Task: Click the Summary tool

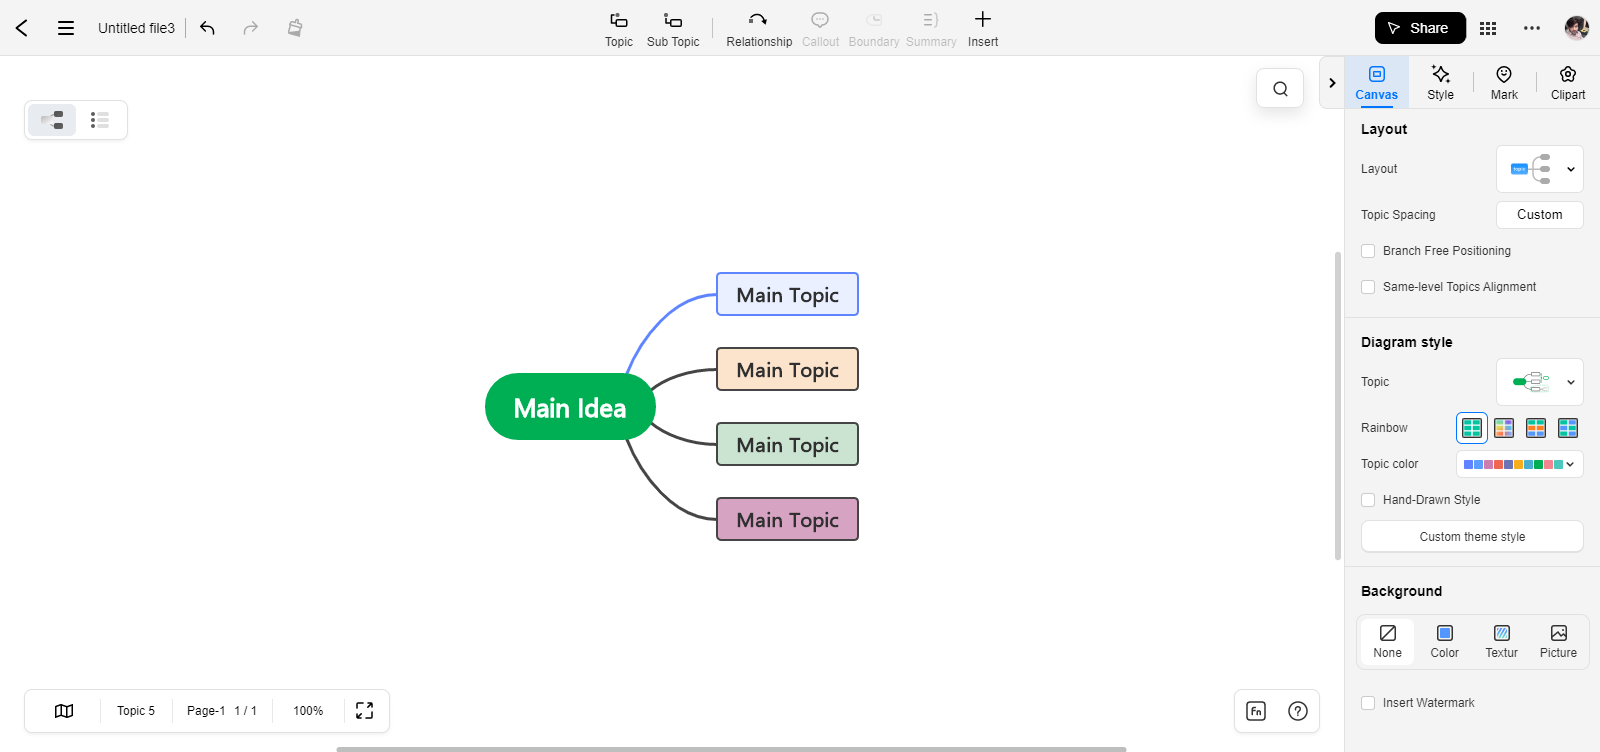Action: [931, 29]
